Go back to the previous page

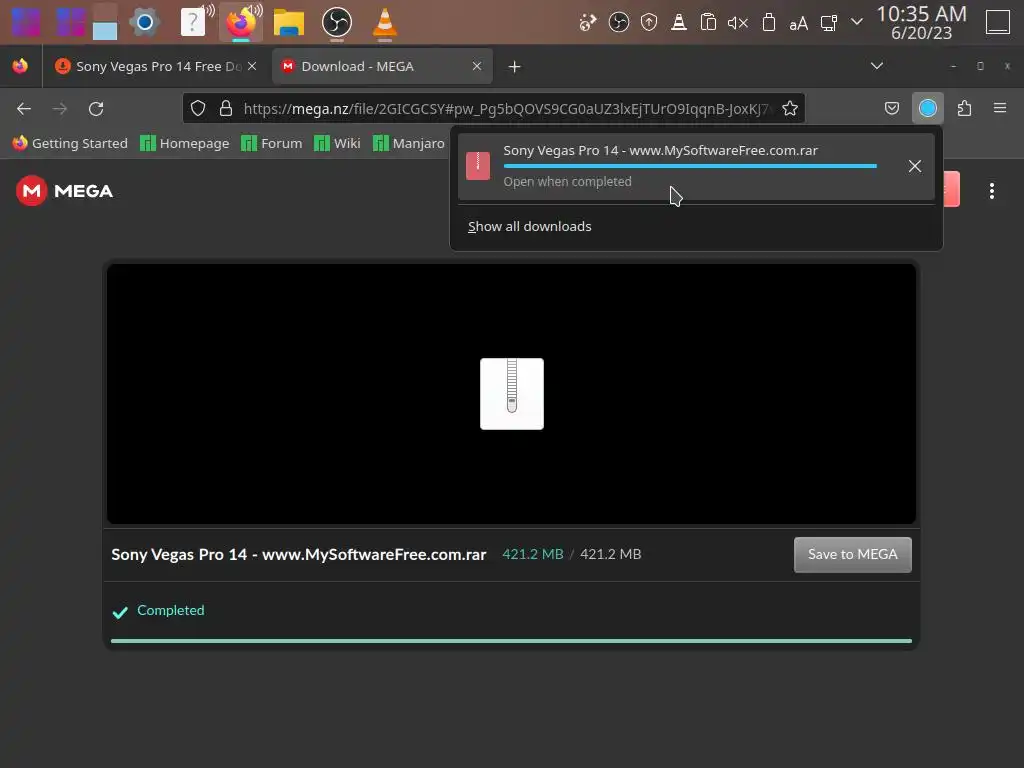[24, 108]
